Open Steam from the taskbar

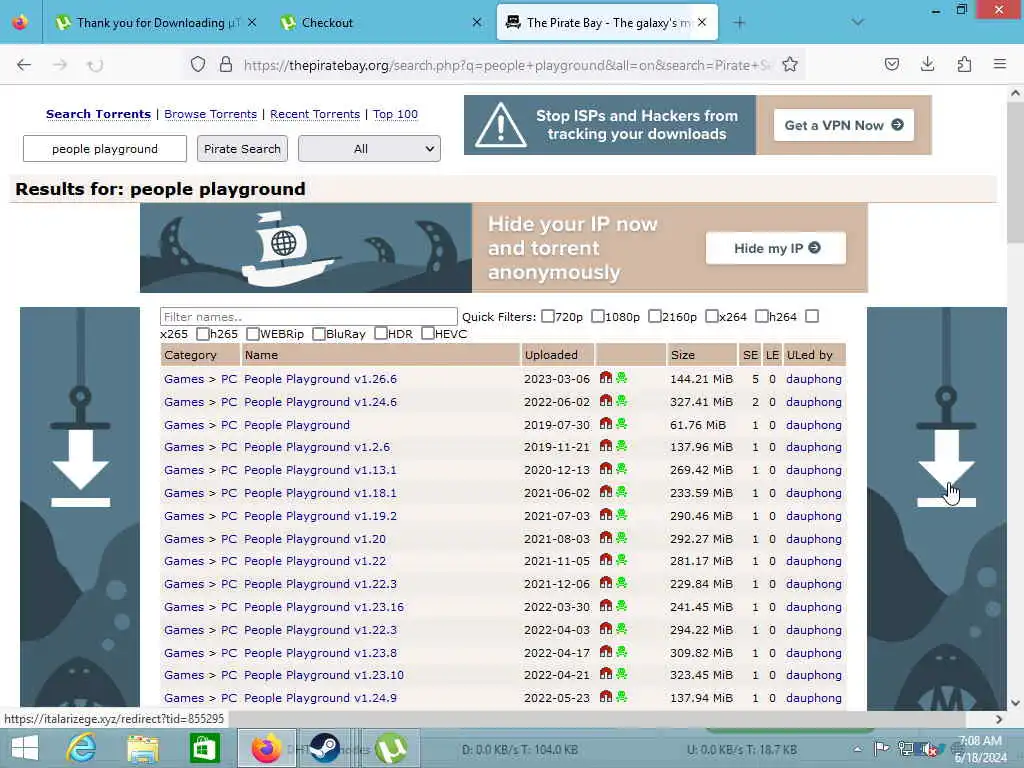coord(323,748)
